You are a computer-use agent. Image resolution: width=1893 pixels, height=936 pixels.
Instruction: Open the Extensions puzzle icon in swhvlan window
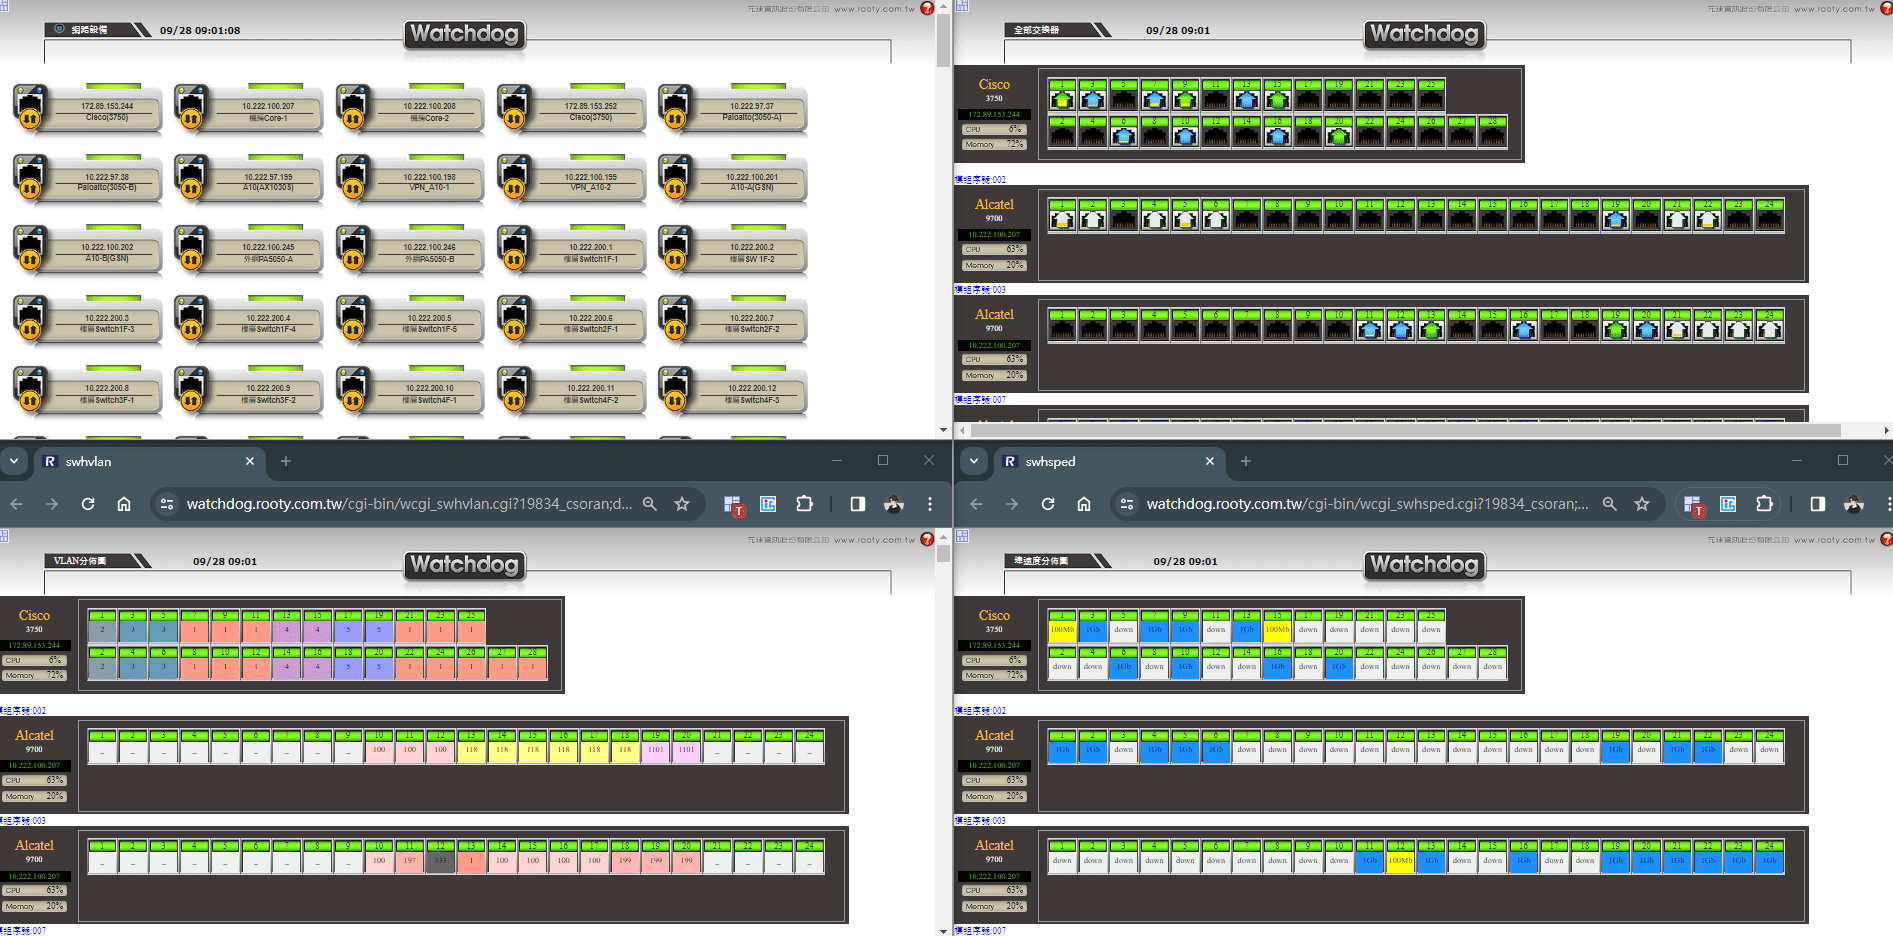(x=804, y=504)
